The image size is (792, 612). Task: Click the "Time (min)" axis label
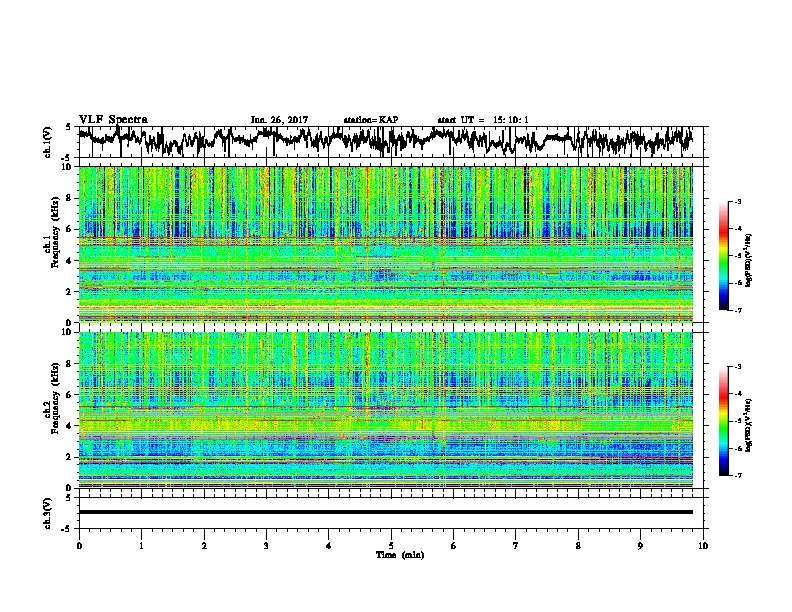point(400,555)
